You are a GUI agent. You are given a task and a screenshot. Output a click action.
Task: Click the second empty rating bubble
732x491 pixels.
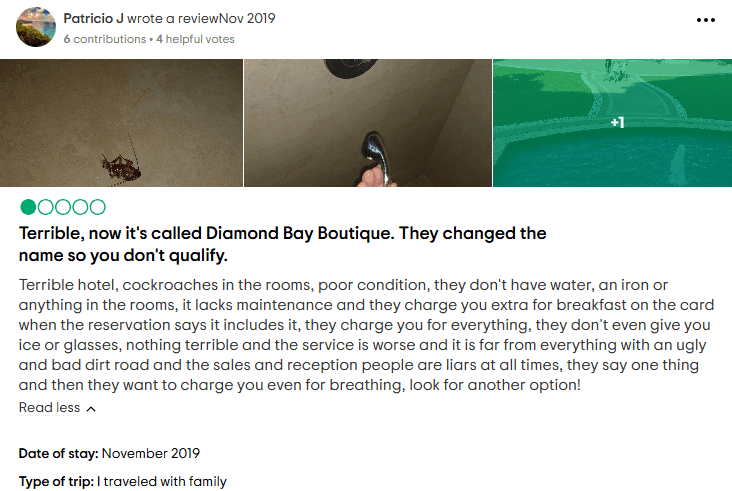[x=45, y=207]
